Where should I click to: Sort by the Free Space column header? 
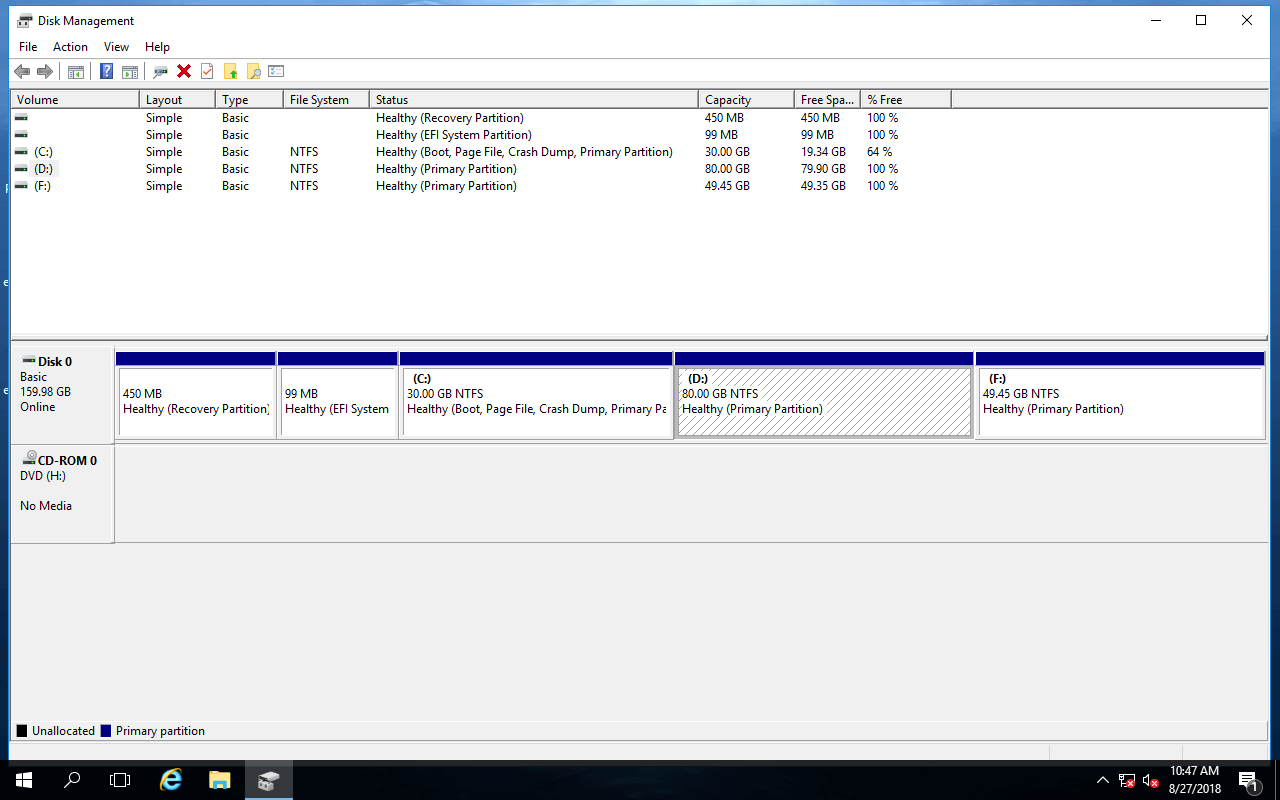pos(828,100)
